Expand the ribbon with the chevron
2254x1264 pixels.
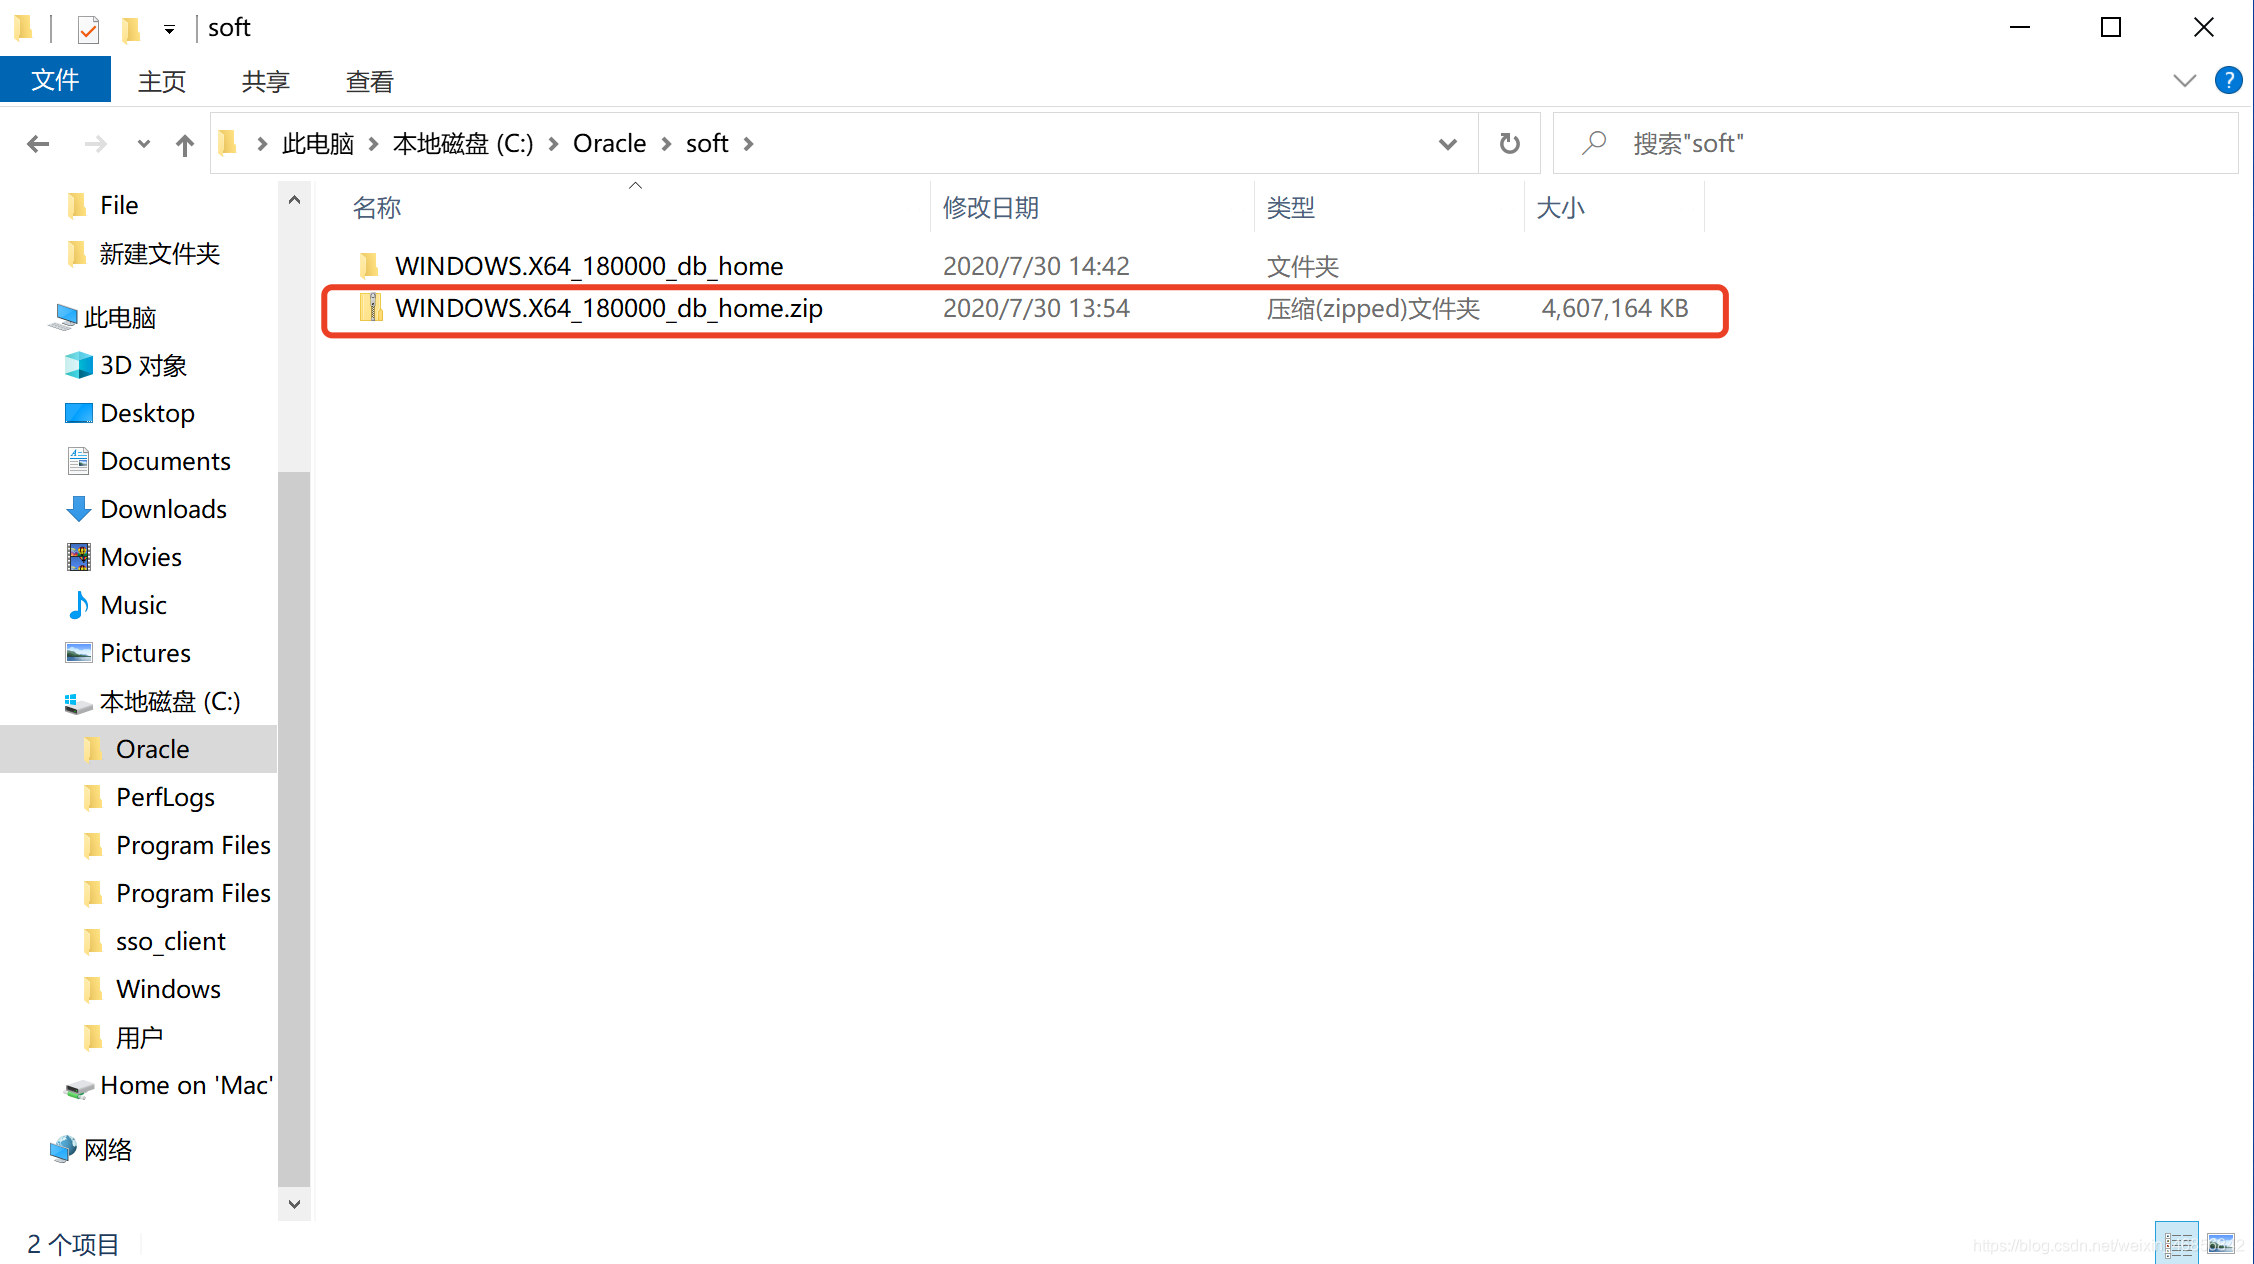2184,81
